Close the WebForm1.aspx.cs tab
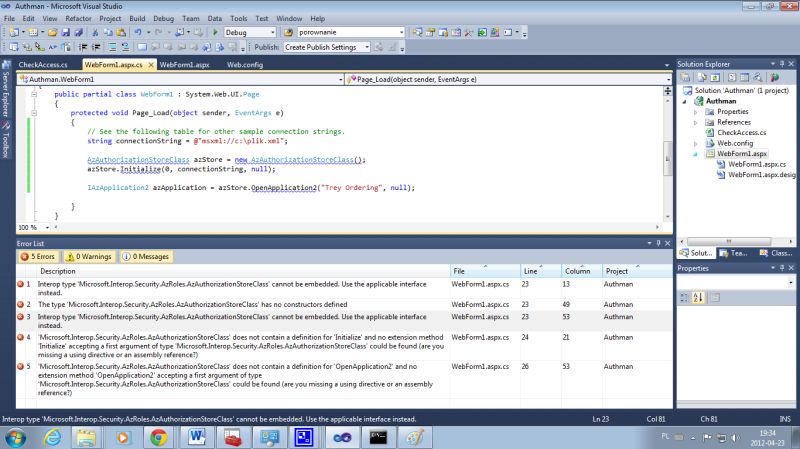The width and height of the screenshot is (800, 449). point(151,65)
